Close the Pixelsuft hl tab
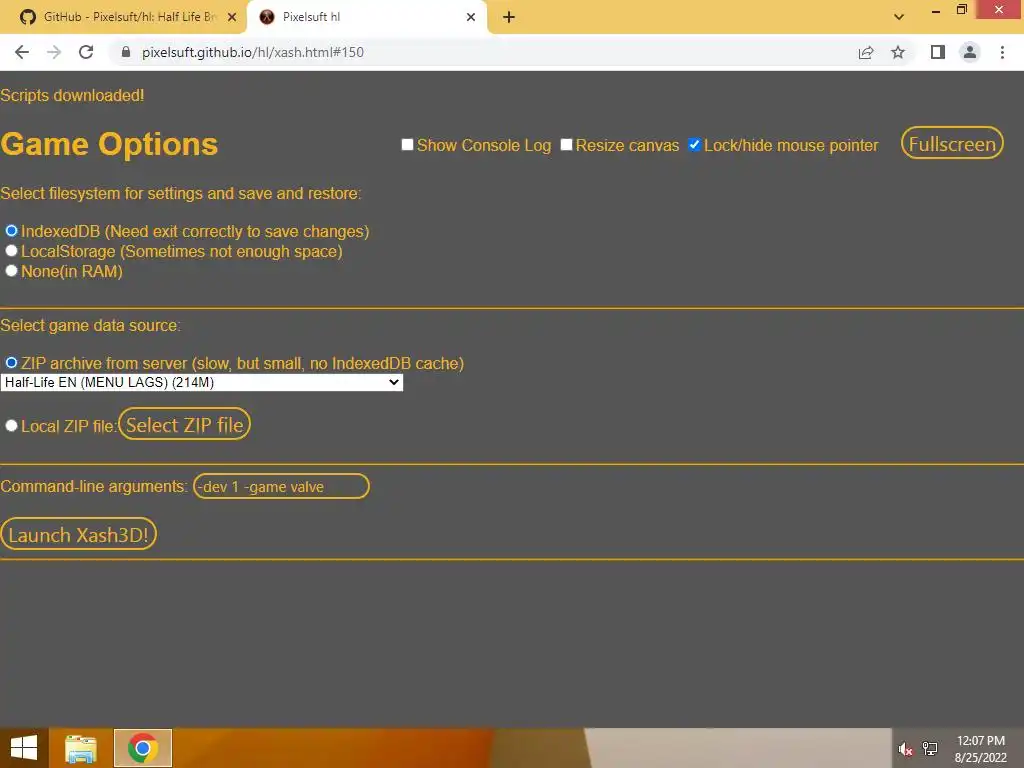This screenshot has height=768, width=1024. point(471,17)
